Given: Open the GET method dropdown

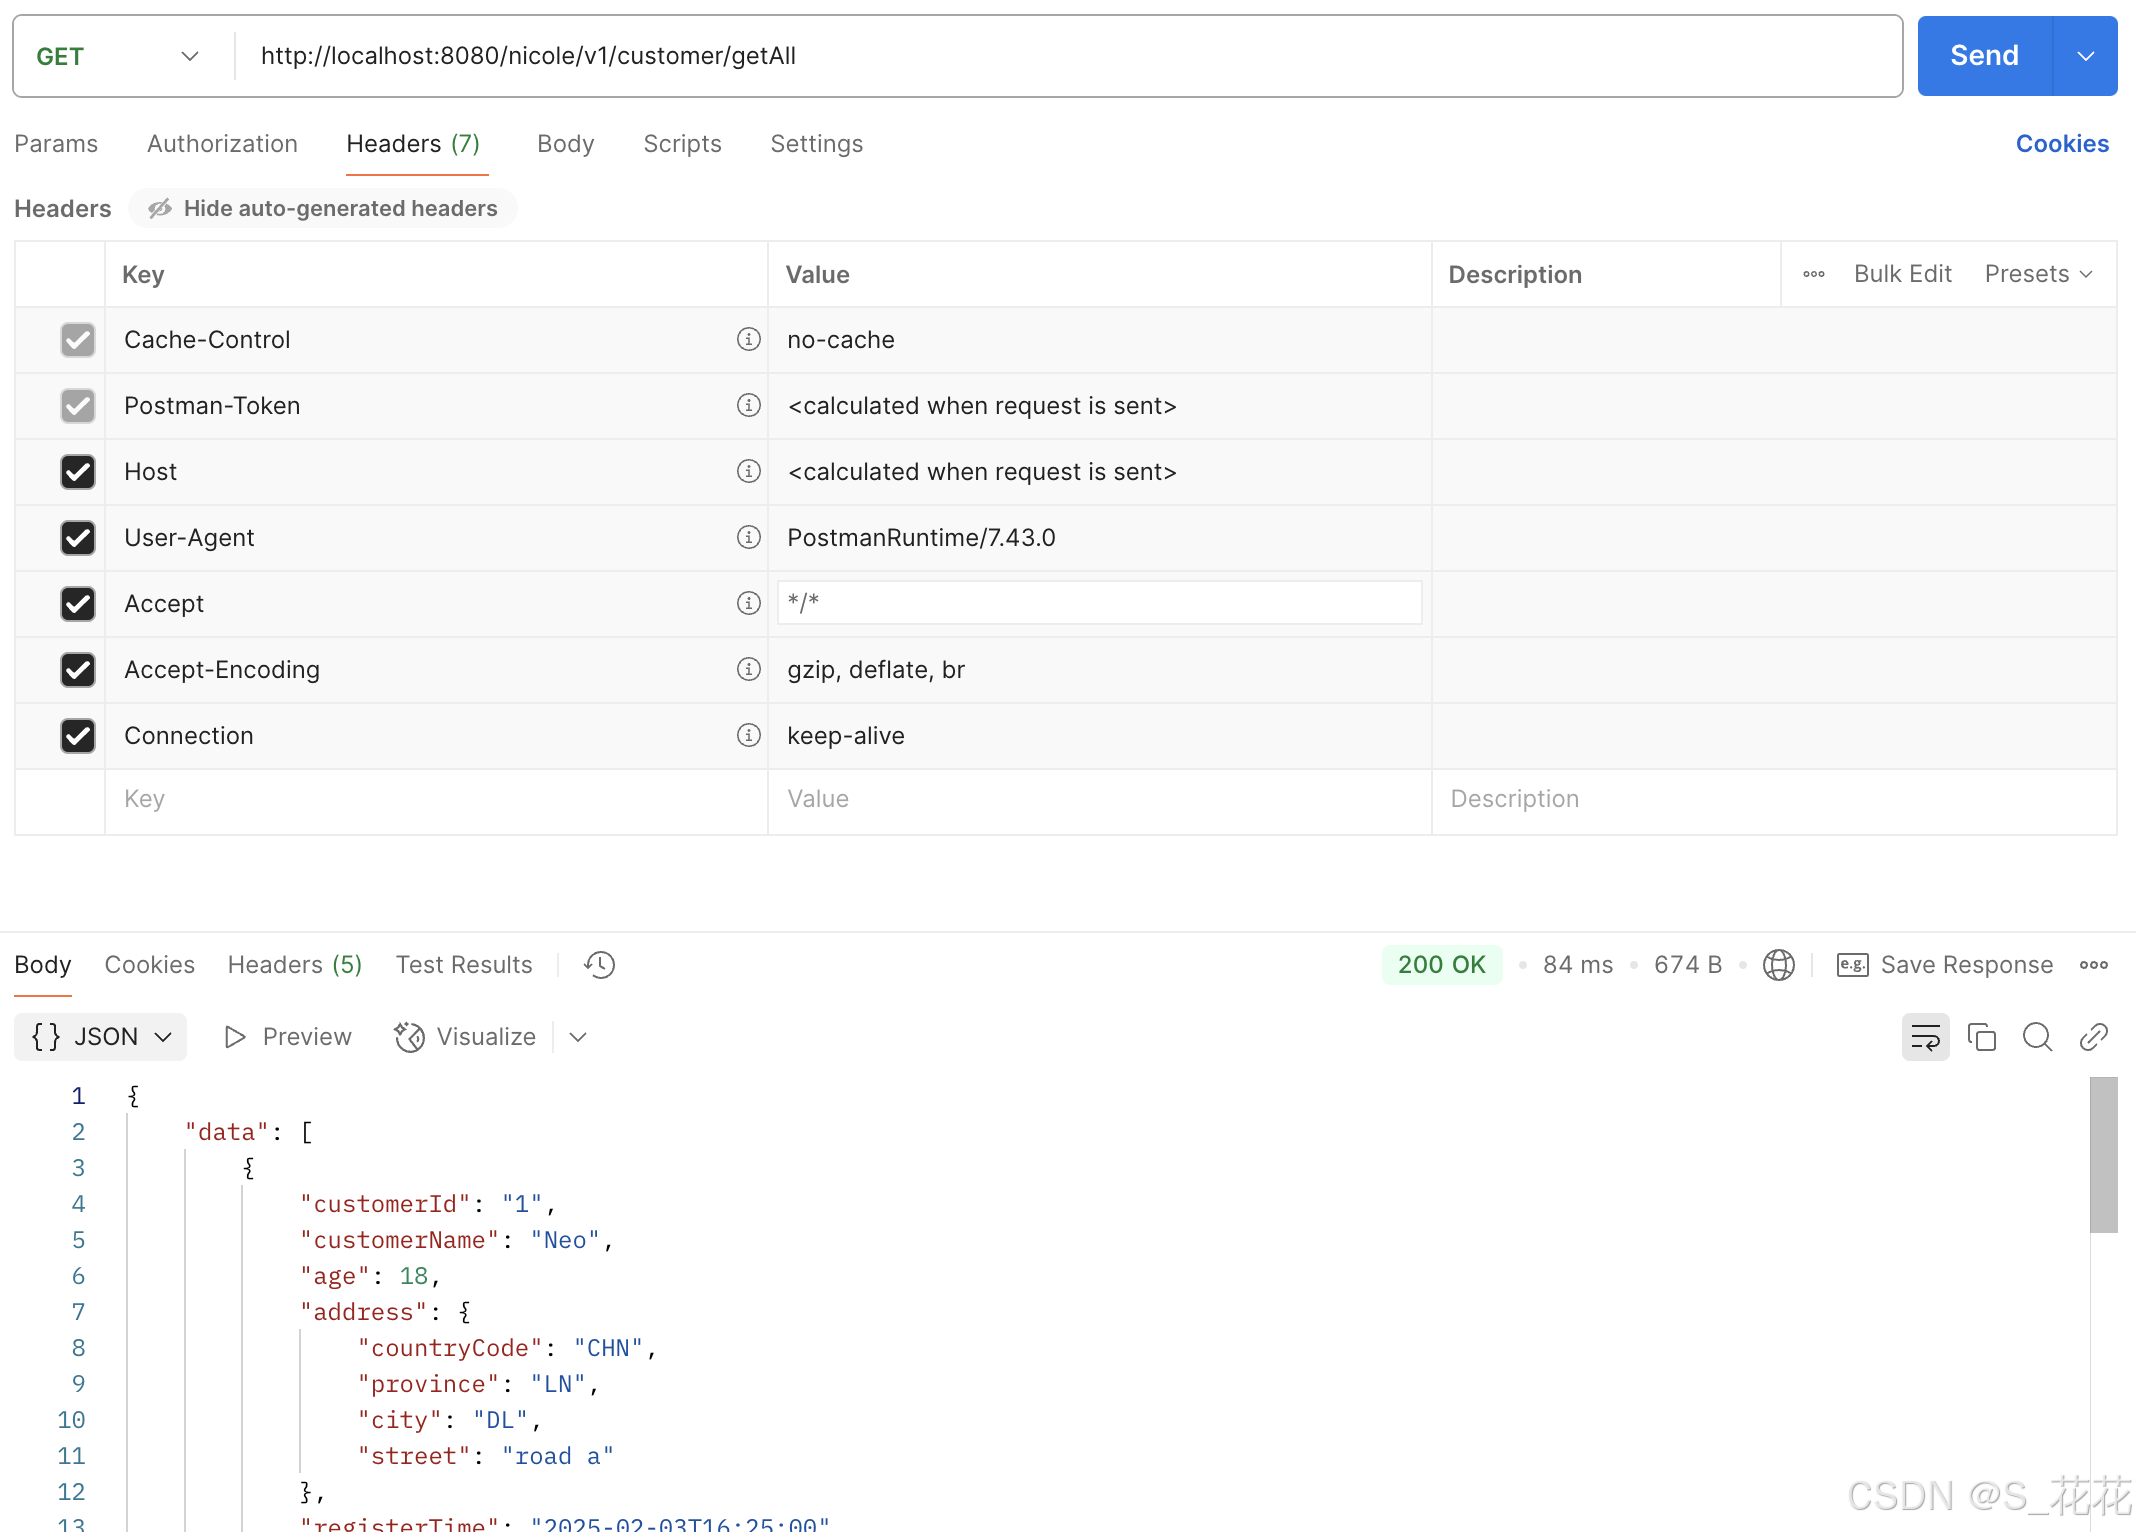Looking at the screenshot, I should 118,56.
